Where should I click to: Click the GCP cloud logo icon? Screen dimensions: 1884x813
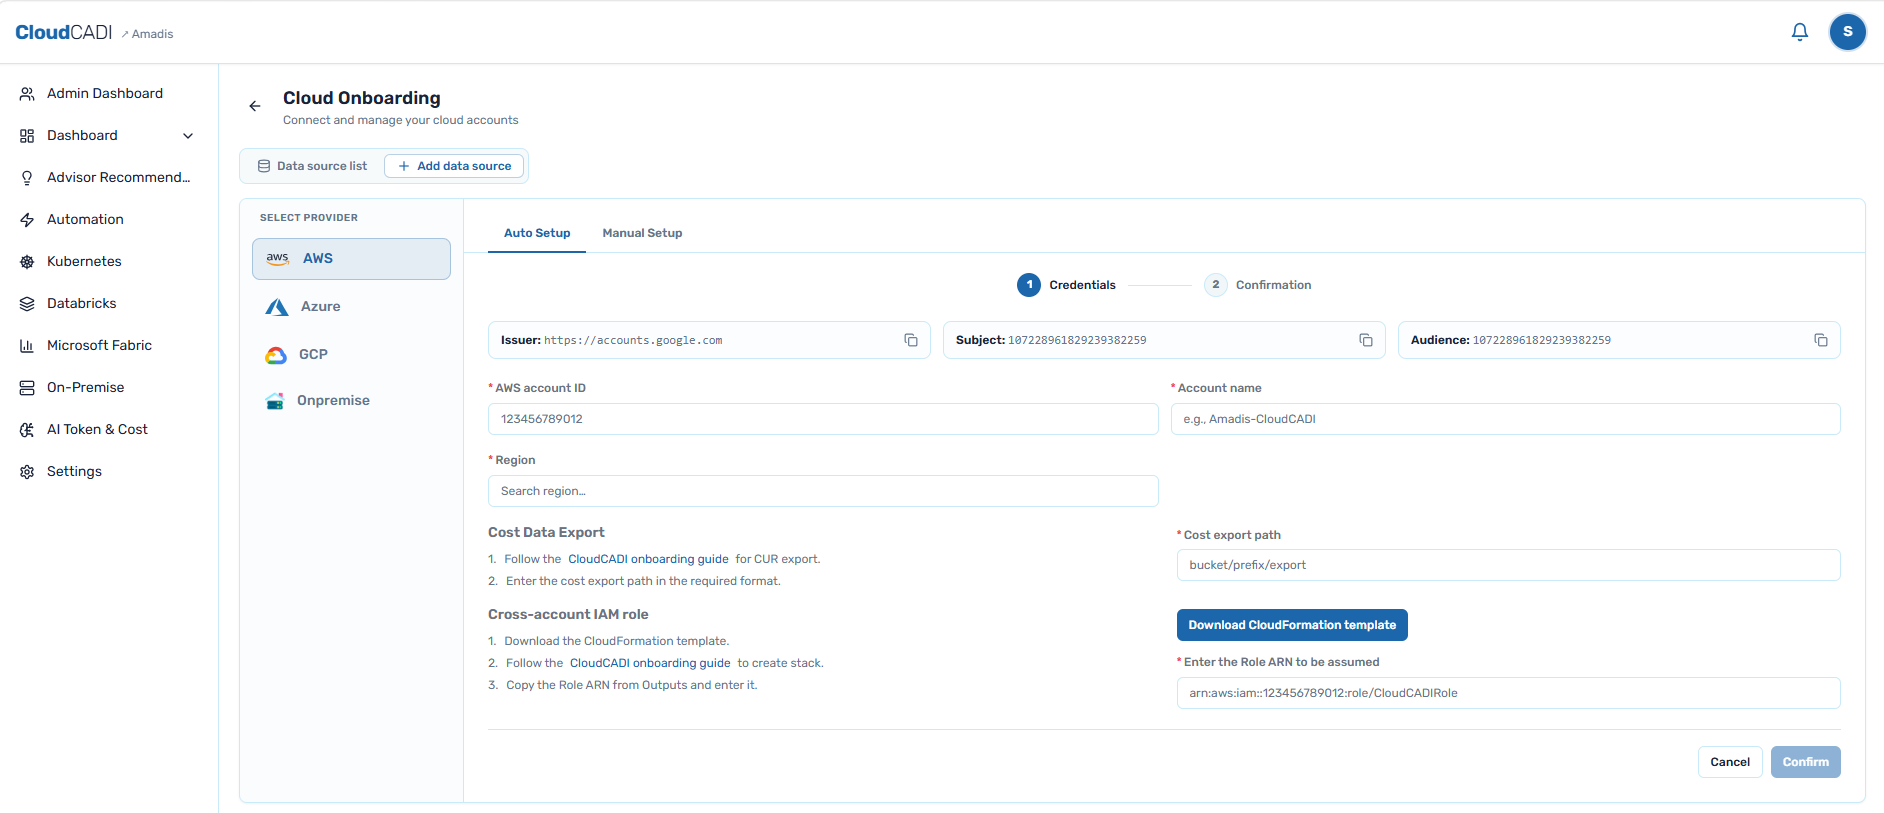click(x=276, y=355)
